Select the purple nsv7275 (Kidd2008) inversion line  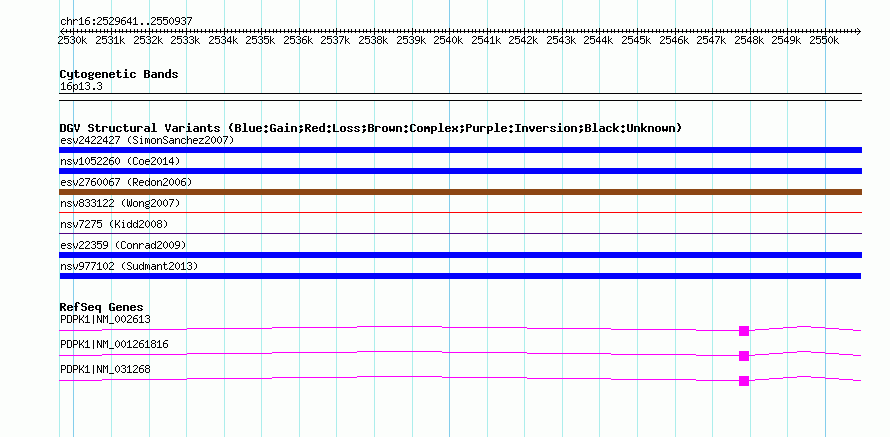(x=460, y=233)
